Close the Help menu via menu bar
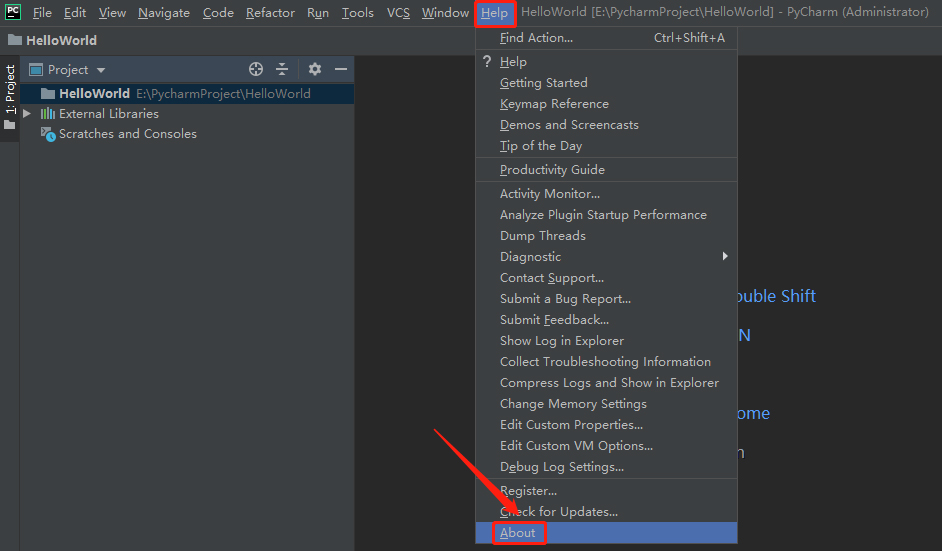Viewport: 942px width, 551px height. point(494,13)
